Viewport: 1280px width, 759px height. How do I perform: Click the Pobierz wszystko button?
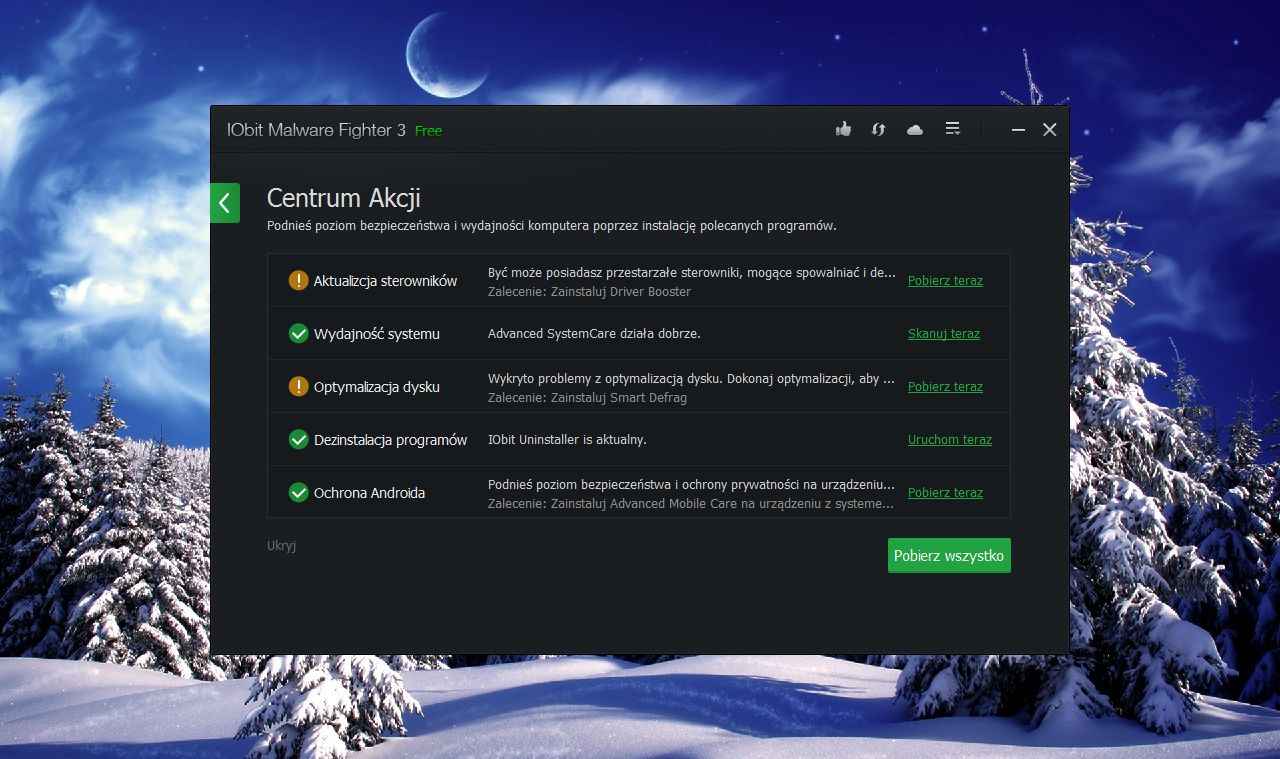click(949, 556)
